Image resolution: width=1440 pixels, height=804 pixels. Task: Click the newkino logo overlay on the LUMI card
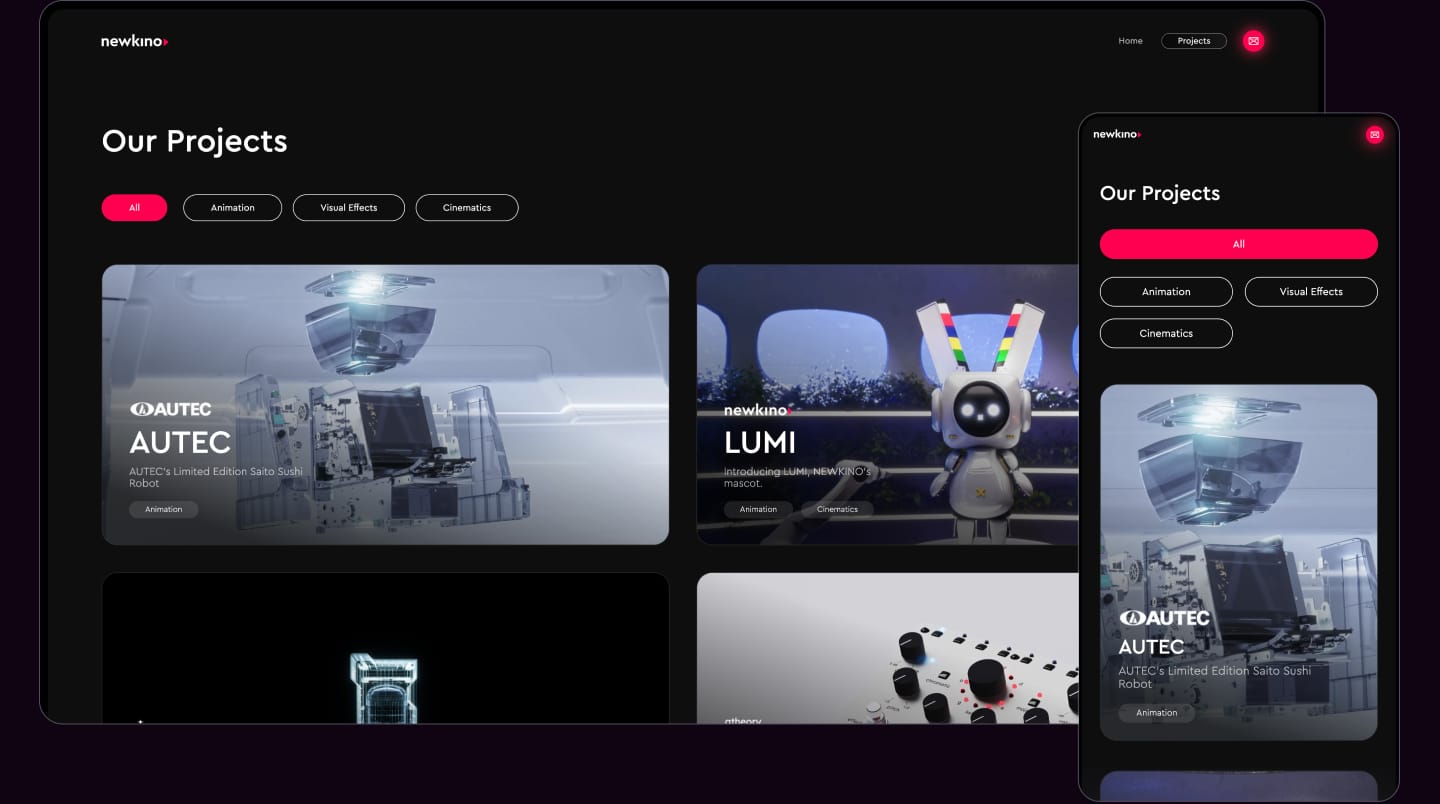pyautogui.click(x=757, y=409)
